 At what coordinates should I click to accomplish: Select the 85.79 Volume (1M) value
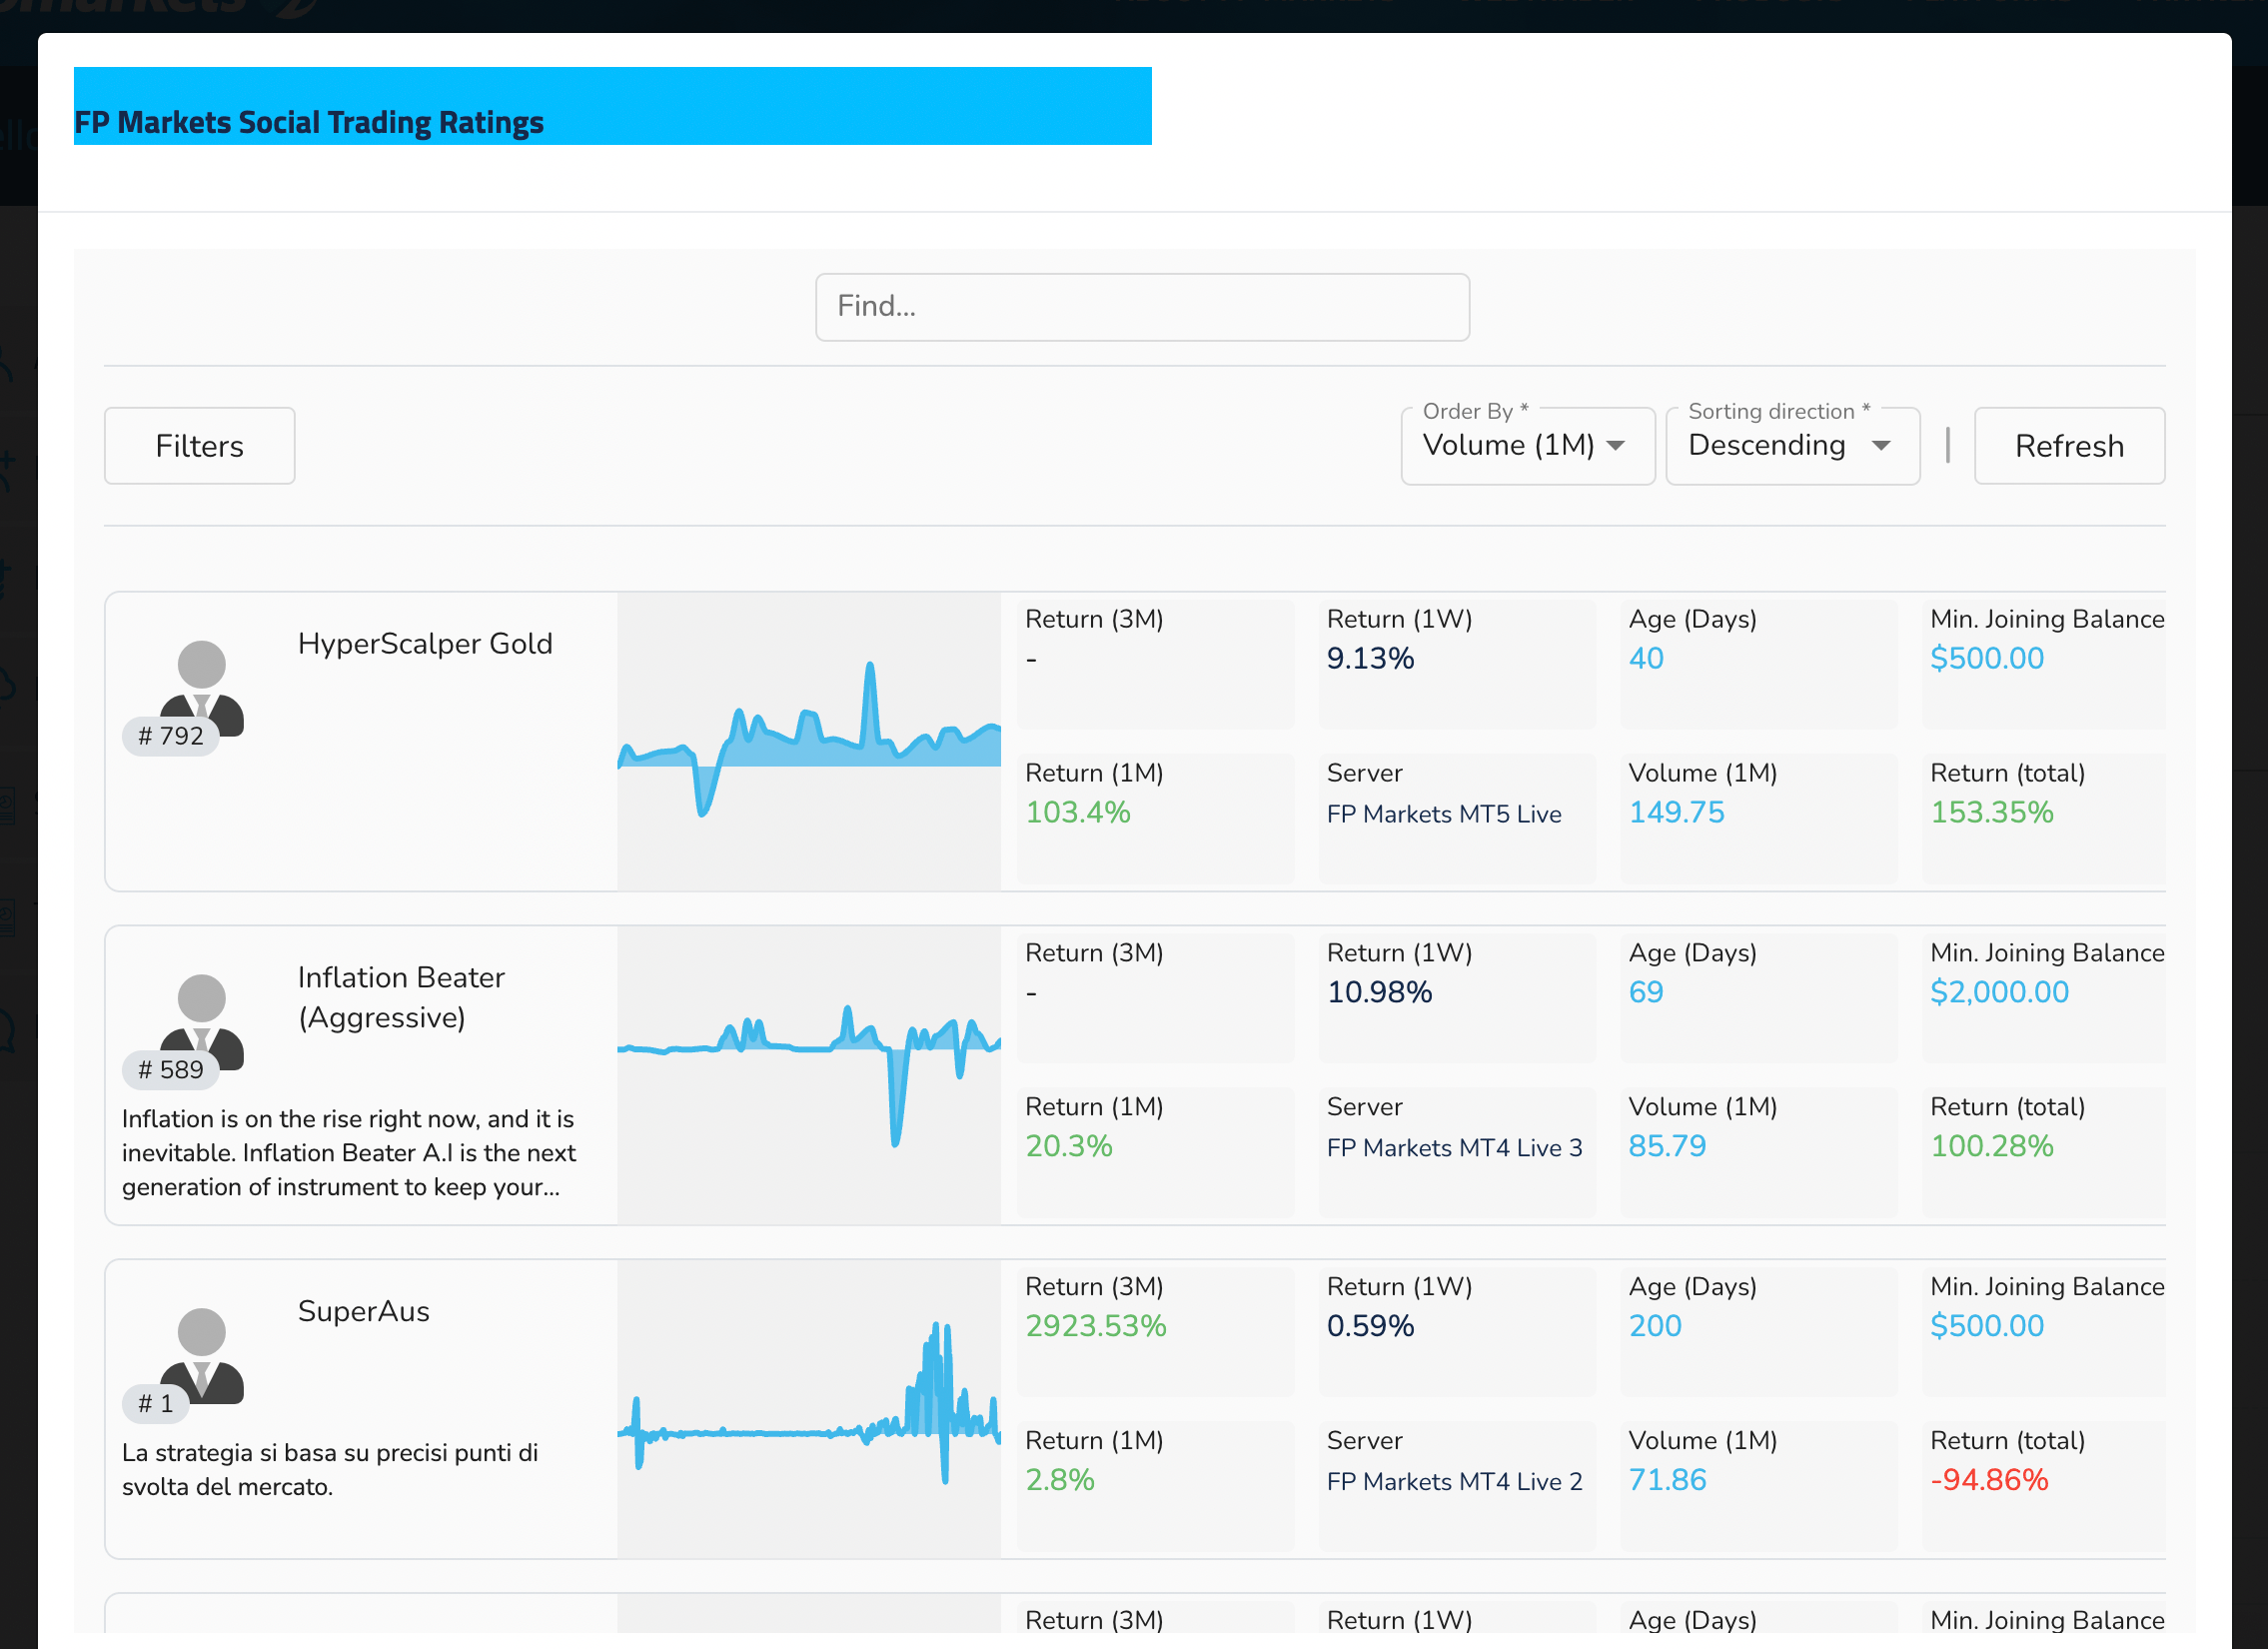click(x=1667, y=1146)
